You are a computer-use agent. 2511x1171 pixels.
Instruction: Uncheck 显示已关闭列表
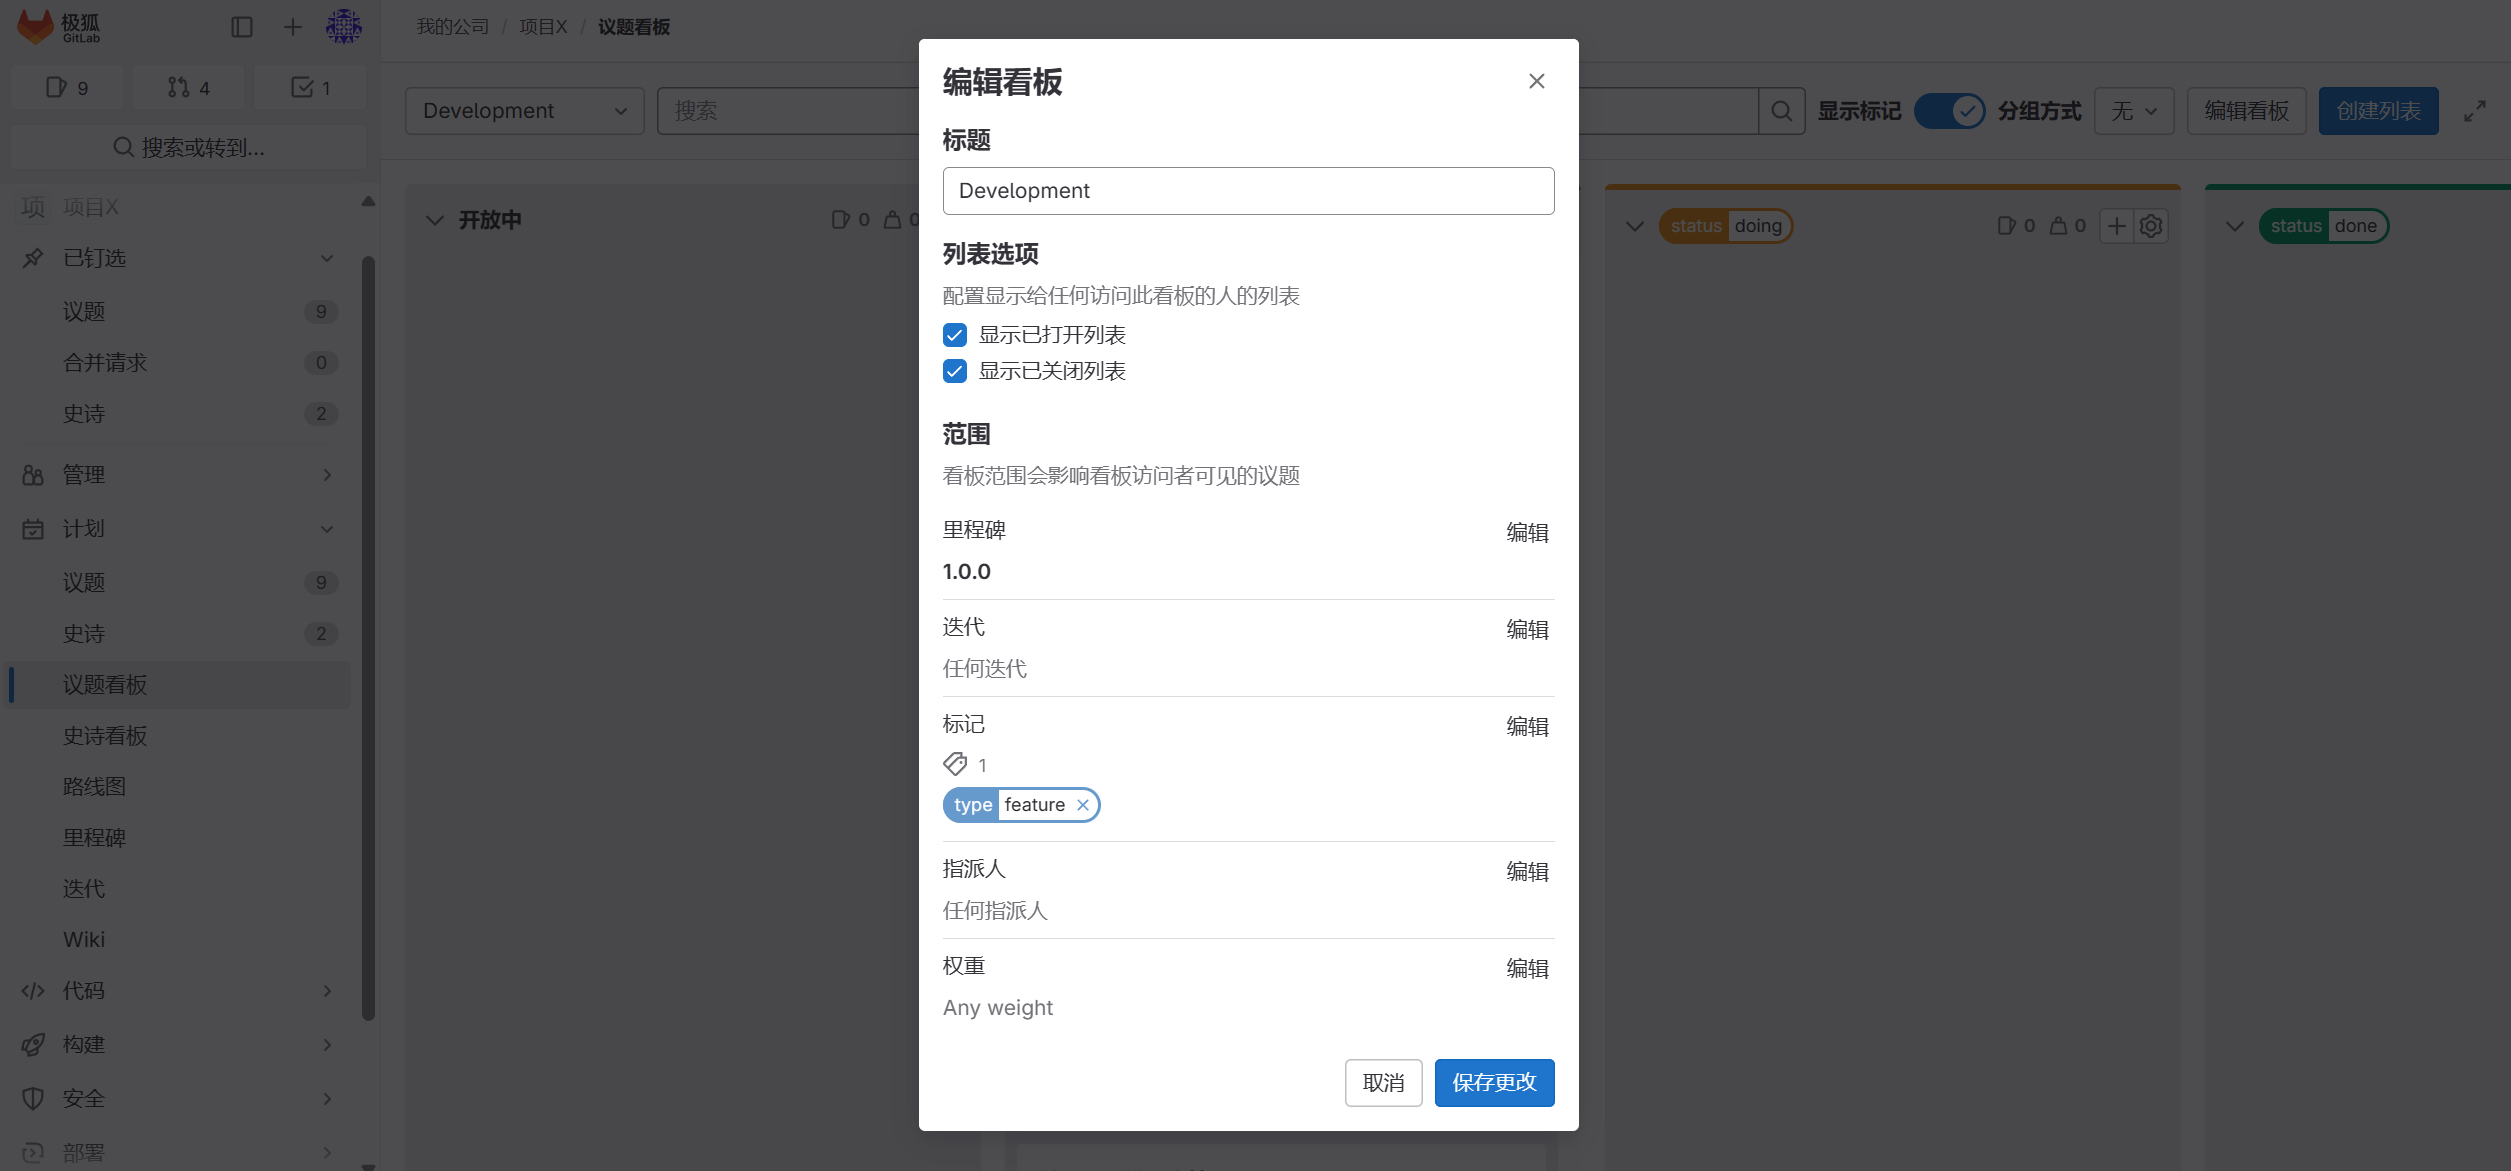954,371
